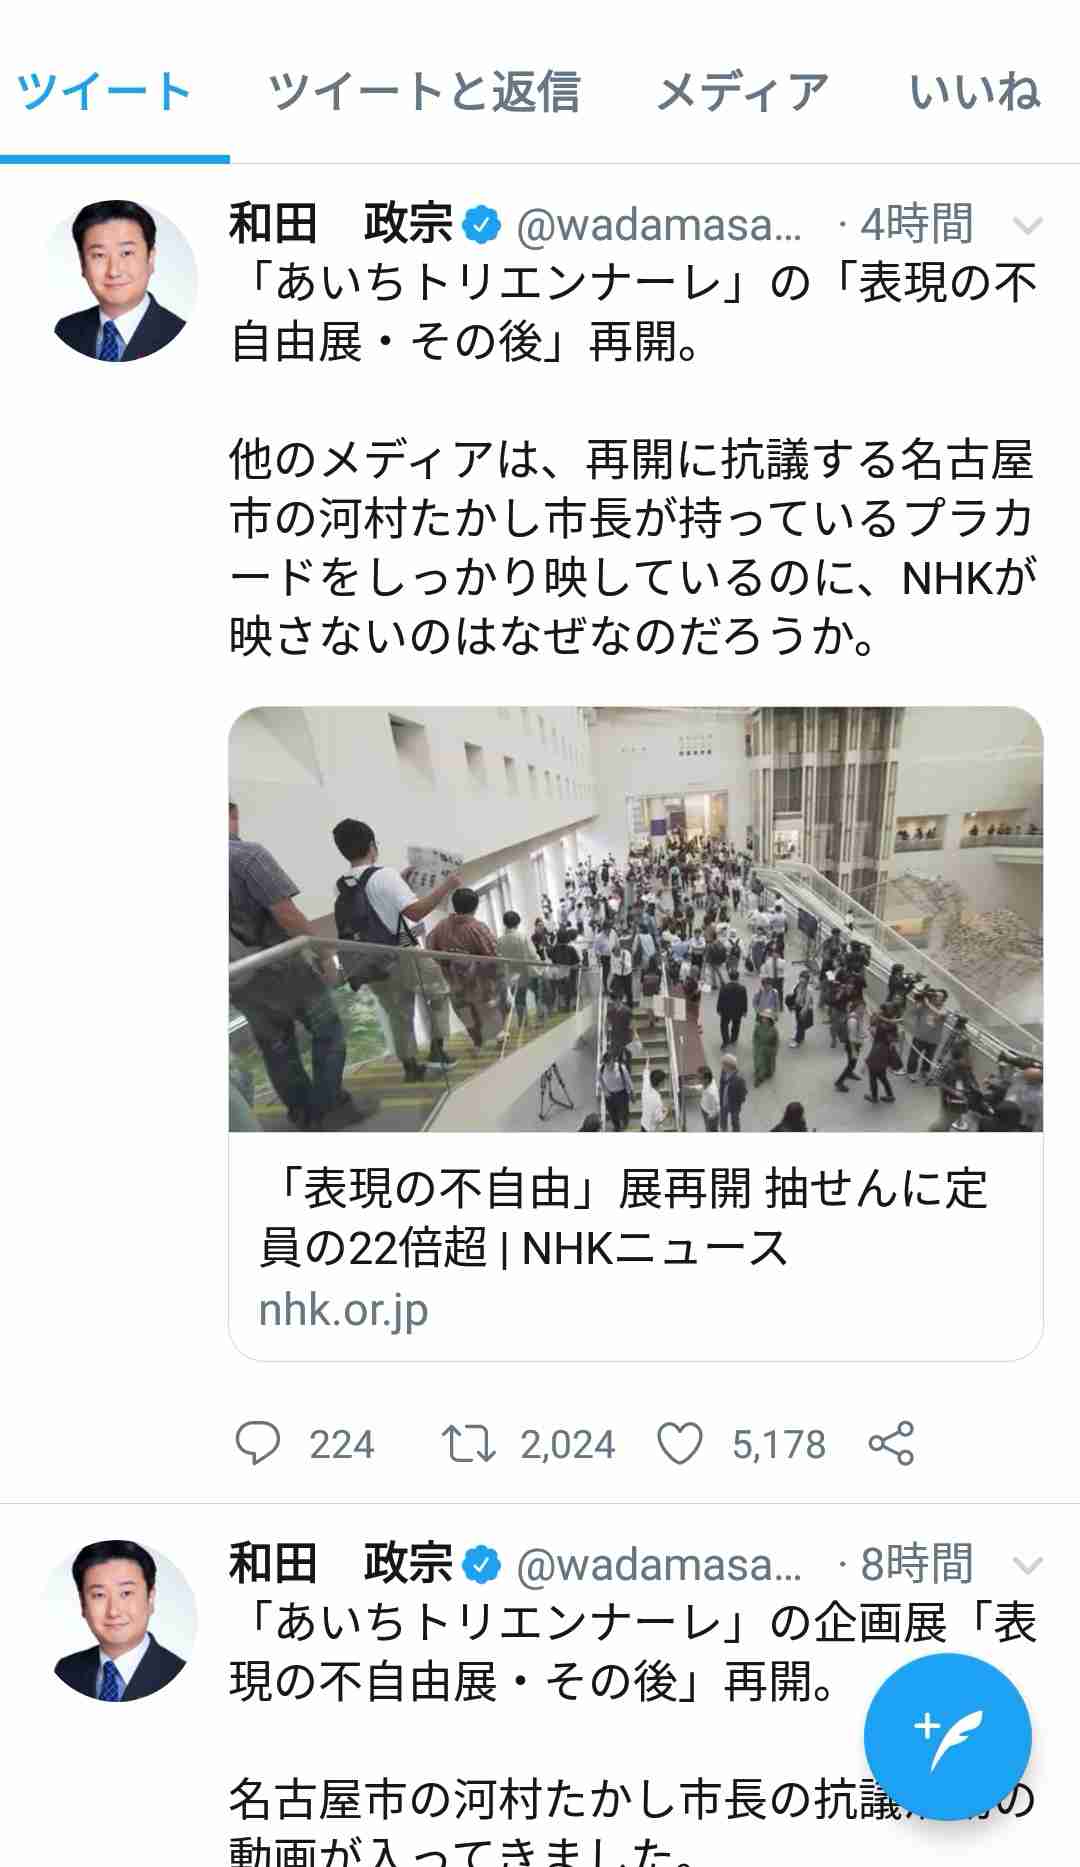Click the verified badge on first tweet
This screenshot has height=1867, width=1080.
482,224
